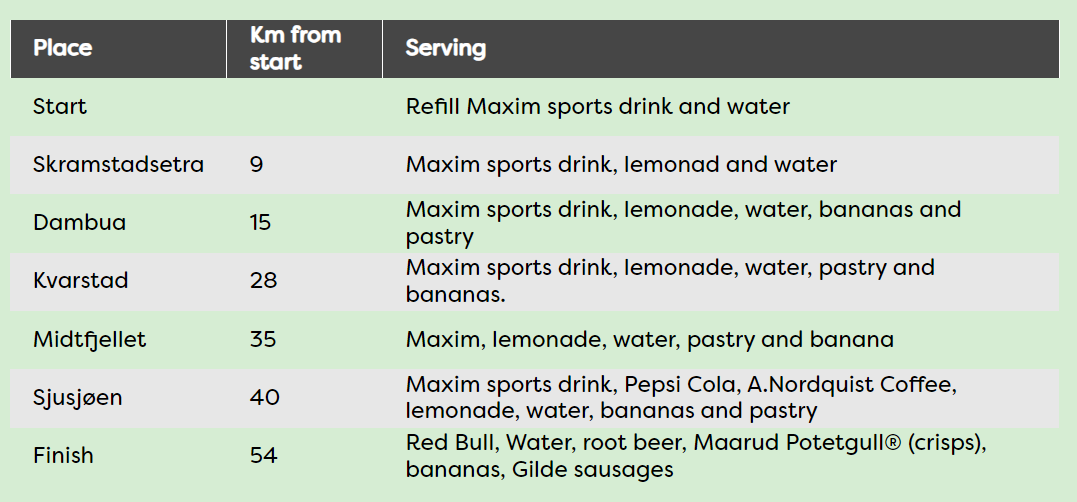The width and height of the screenshot is (1077, 502).
Task: Click the 40 km distance value
Action: pos(264,398)
